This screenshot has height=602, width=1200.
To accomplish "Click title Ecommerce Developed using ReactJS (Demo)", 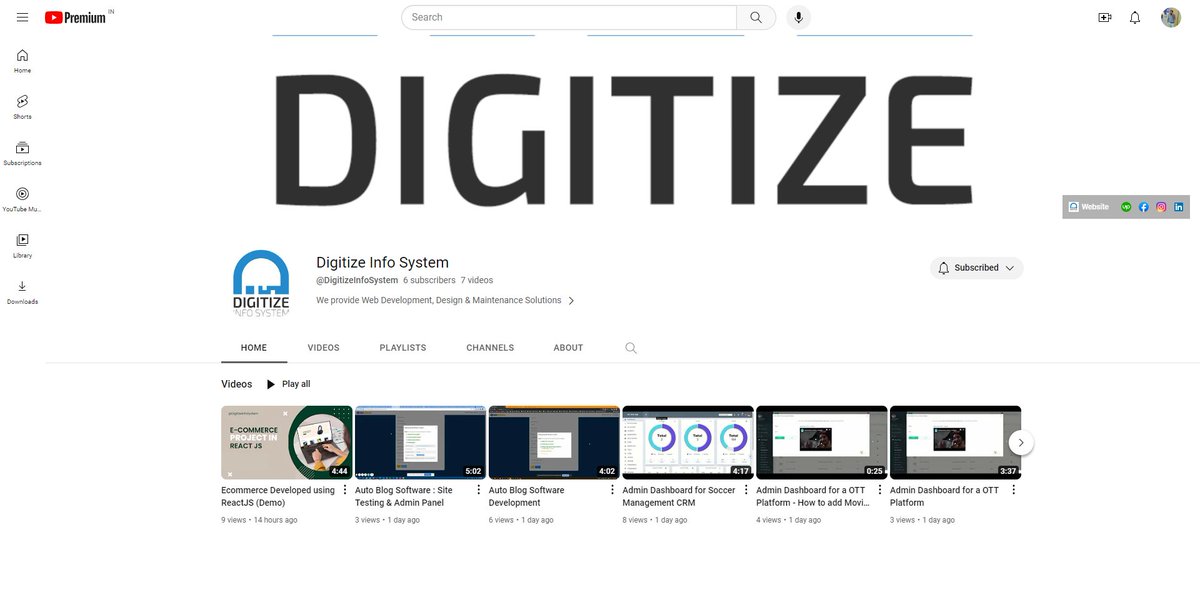I will [x=278, y=496].
